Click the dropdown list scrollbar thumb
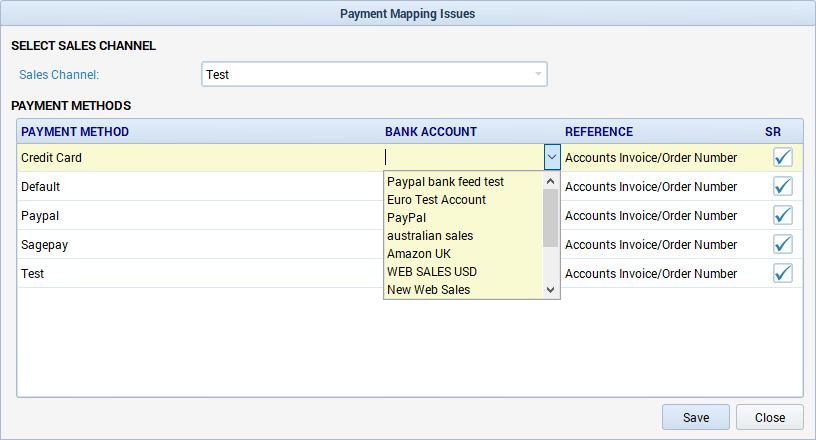 coord(551,218)
